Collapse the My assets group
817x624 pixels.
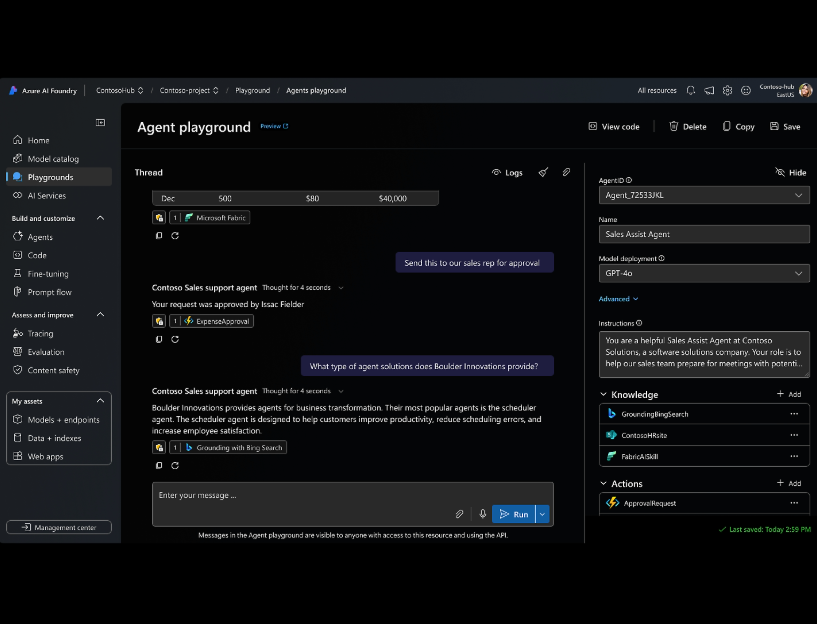click(101, 401)
